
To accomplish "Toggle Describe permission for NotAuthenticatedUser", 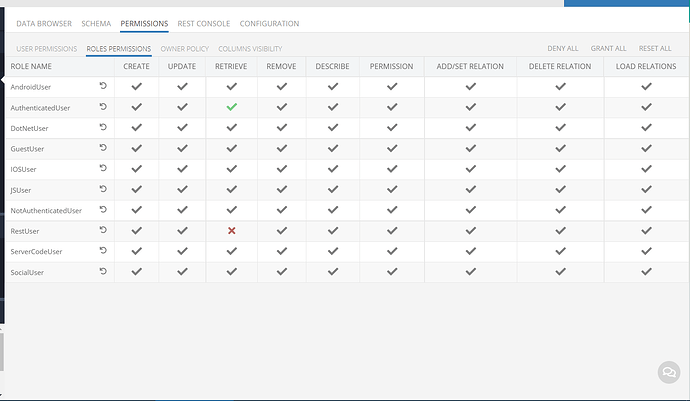I will pyautogui.click(x=333, y=210).
